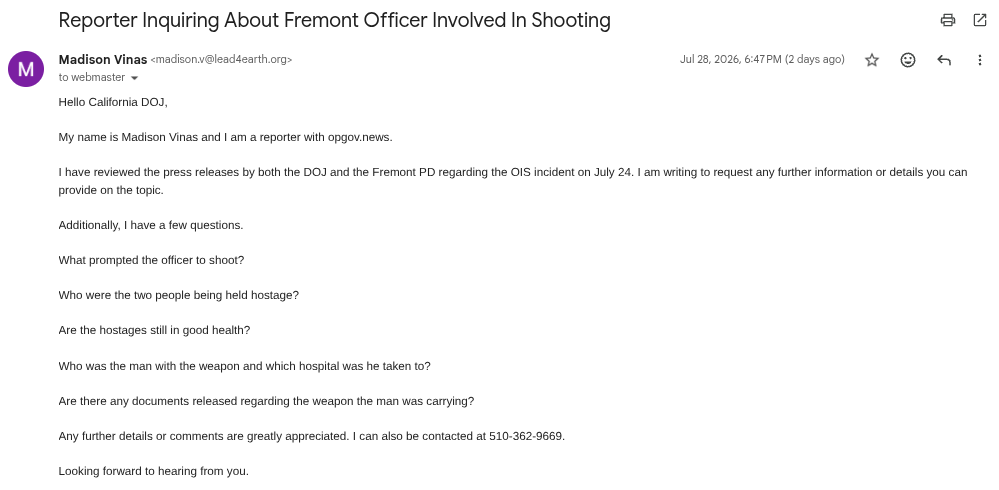Click the sender name Madison Vinas
The image size is (999, 490).
(x=103, y=59)
